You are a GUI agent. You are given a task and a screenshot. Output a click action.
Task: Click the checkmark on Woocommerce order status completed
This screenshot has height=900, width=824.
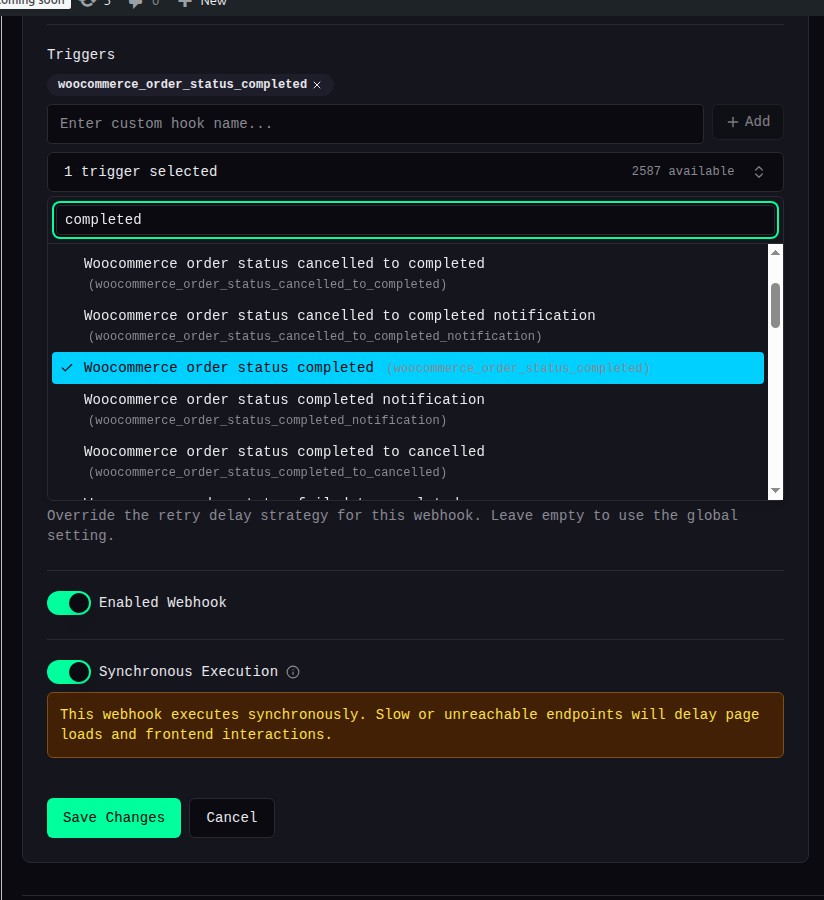[x=67, y=367]
